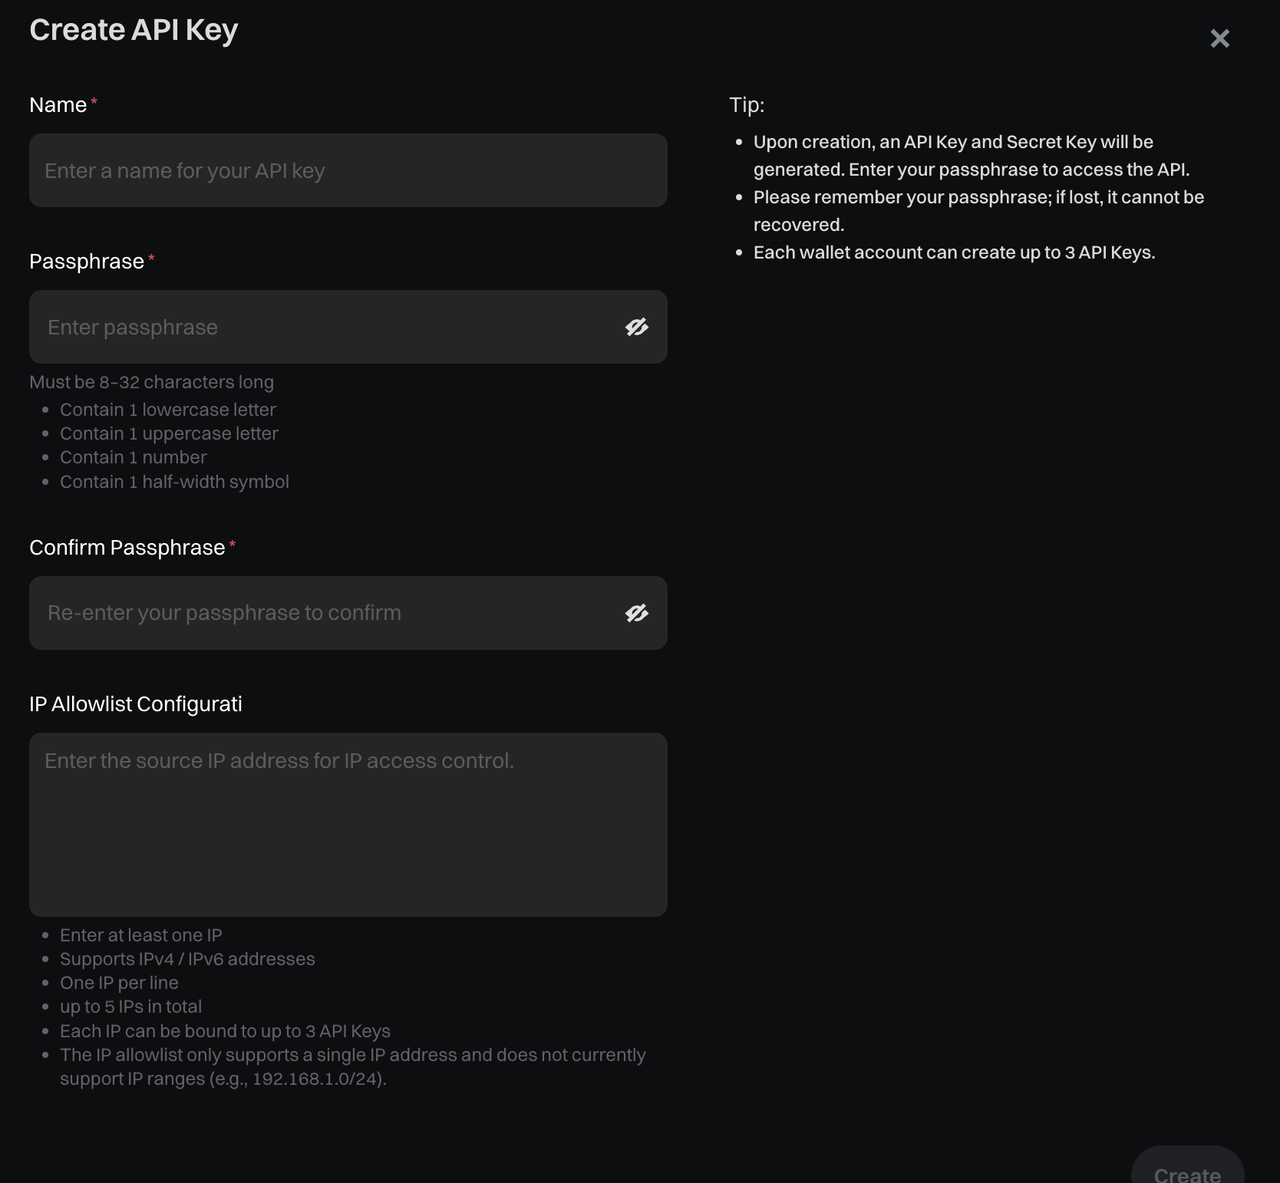Click the Create API Key heading
The width and height of the screenshot is (1280, 1183).
point(134,30)
